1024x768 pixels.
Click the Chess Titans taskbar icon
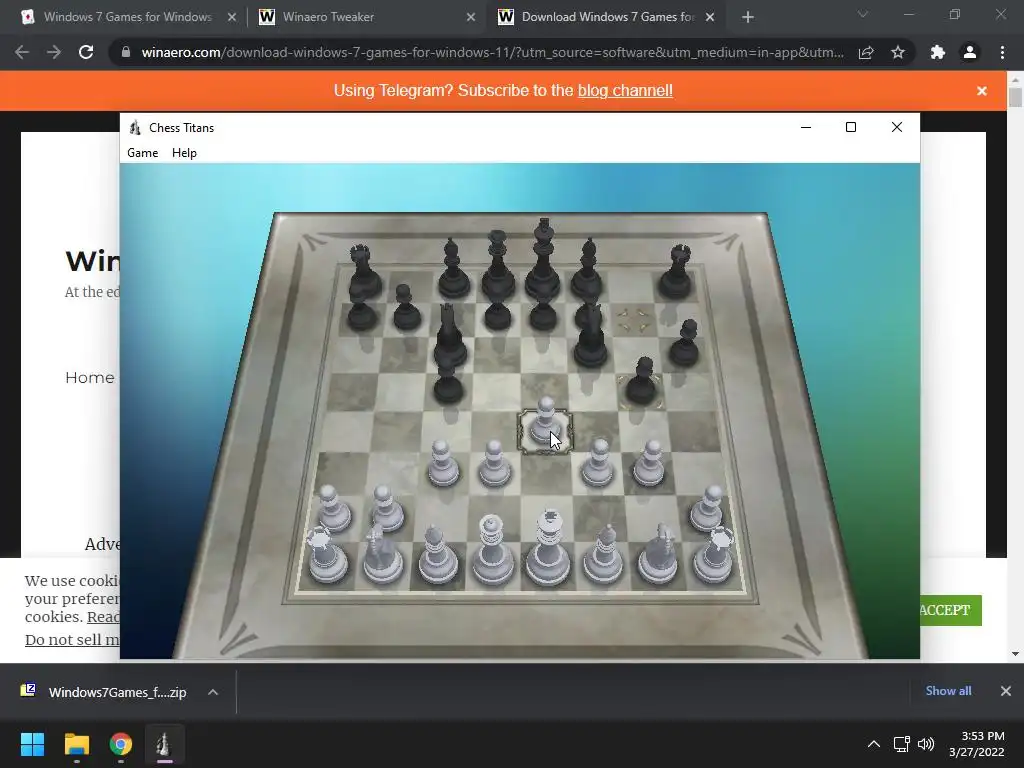(x=165, y=744)
